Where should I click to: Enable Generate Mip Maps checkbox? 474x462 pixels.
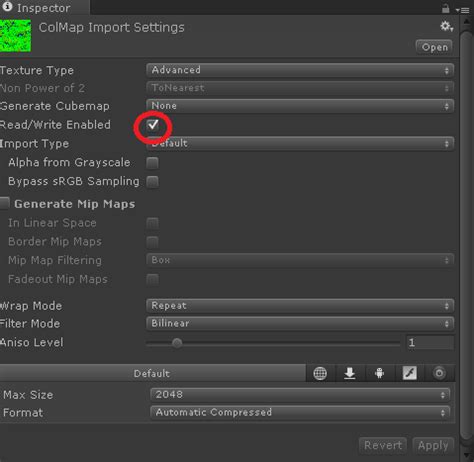pos(5,203)
